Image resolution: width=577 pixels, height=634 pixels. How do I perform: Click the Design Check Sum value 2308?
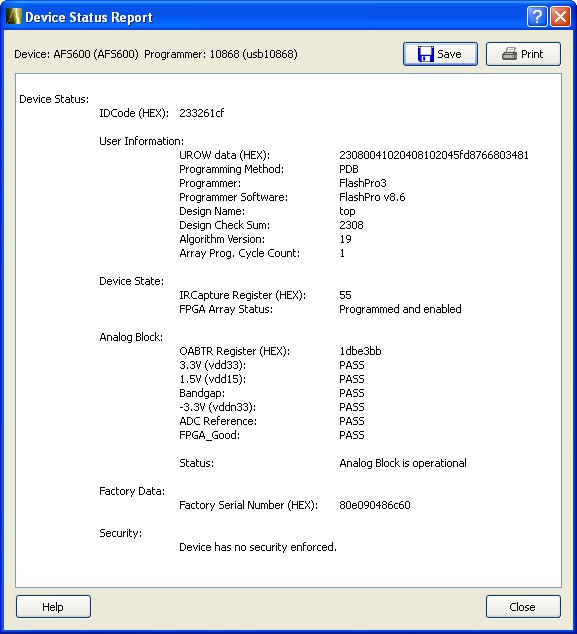(x=351, y=225)
